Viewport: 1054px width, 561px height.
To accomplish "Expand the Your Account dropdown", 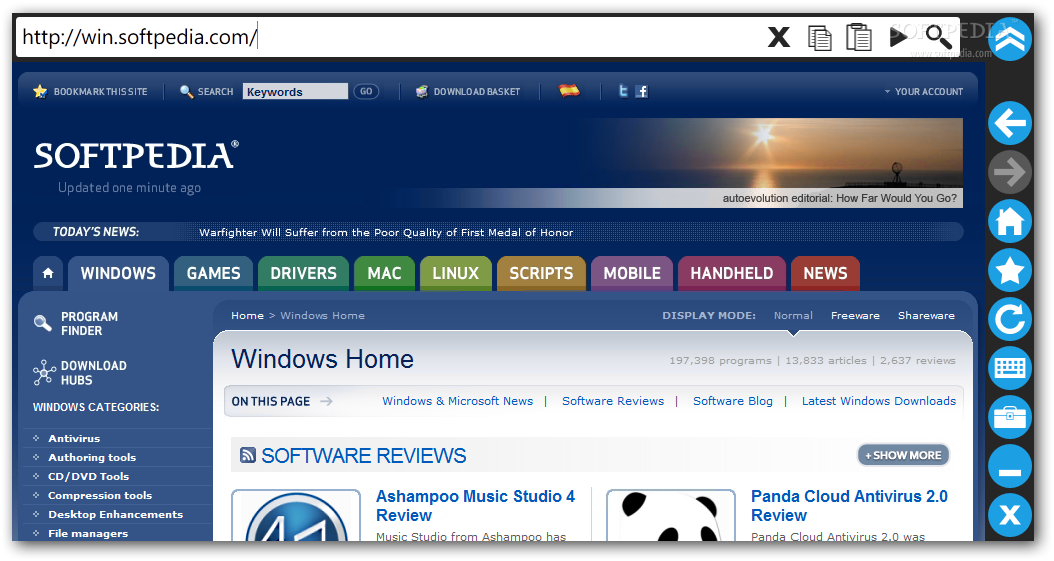I will 924,91.
